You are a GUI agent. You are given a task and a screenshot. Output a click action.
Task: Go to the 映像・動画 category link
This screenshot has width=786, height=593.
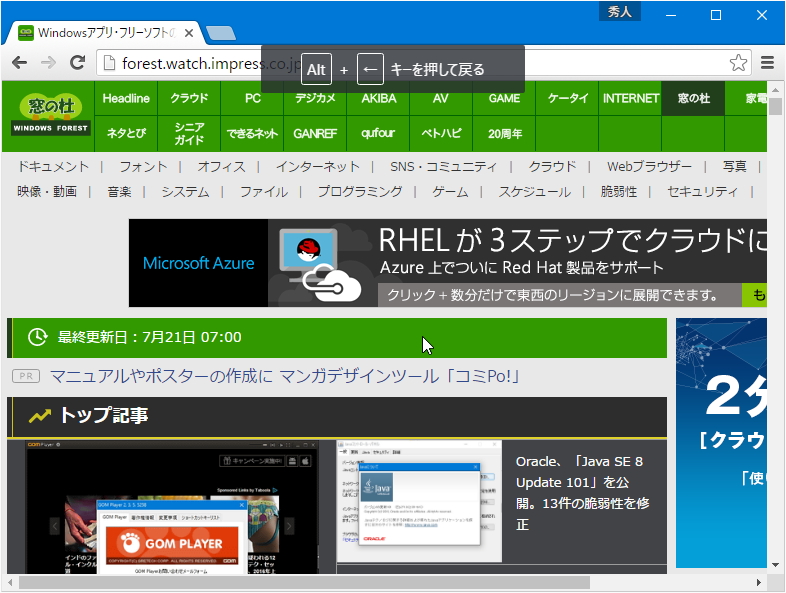47,191
